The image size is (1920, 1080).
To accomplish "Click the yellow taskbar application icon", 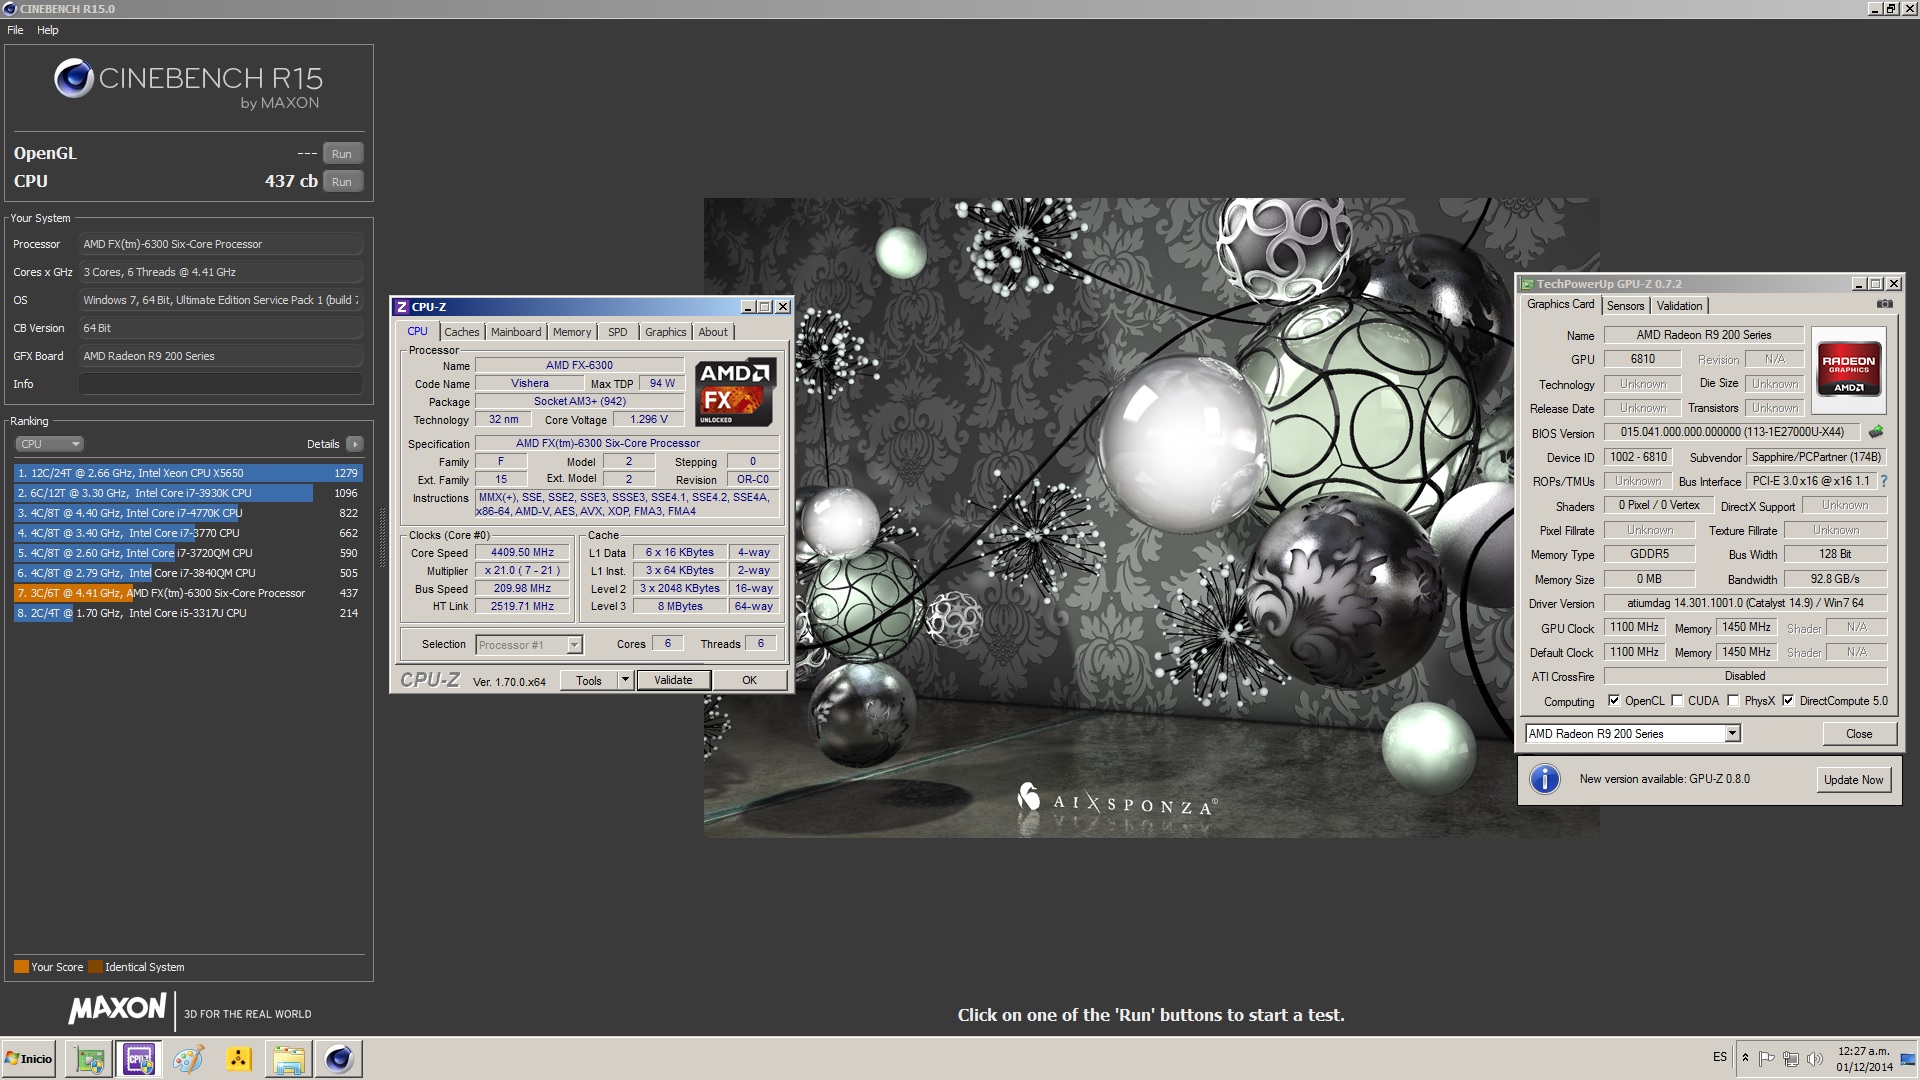I will point(239,1059).
